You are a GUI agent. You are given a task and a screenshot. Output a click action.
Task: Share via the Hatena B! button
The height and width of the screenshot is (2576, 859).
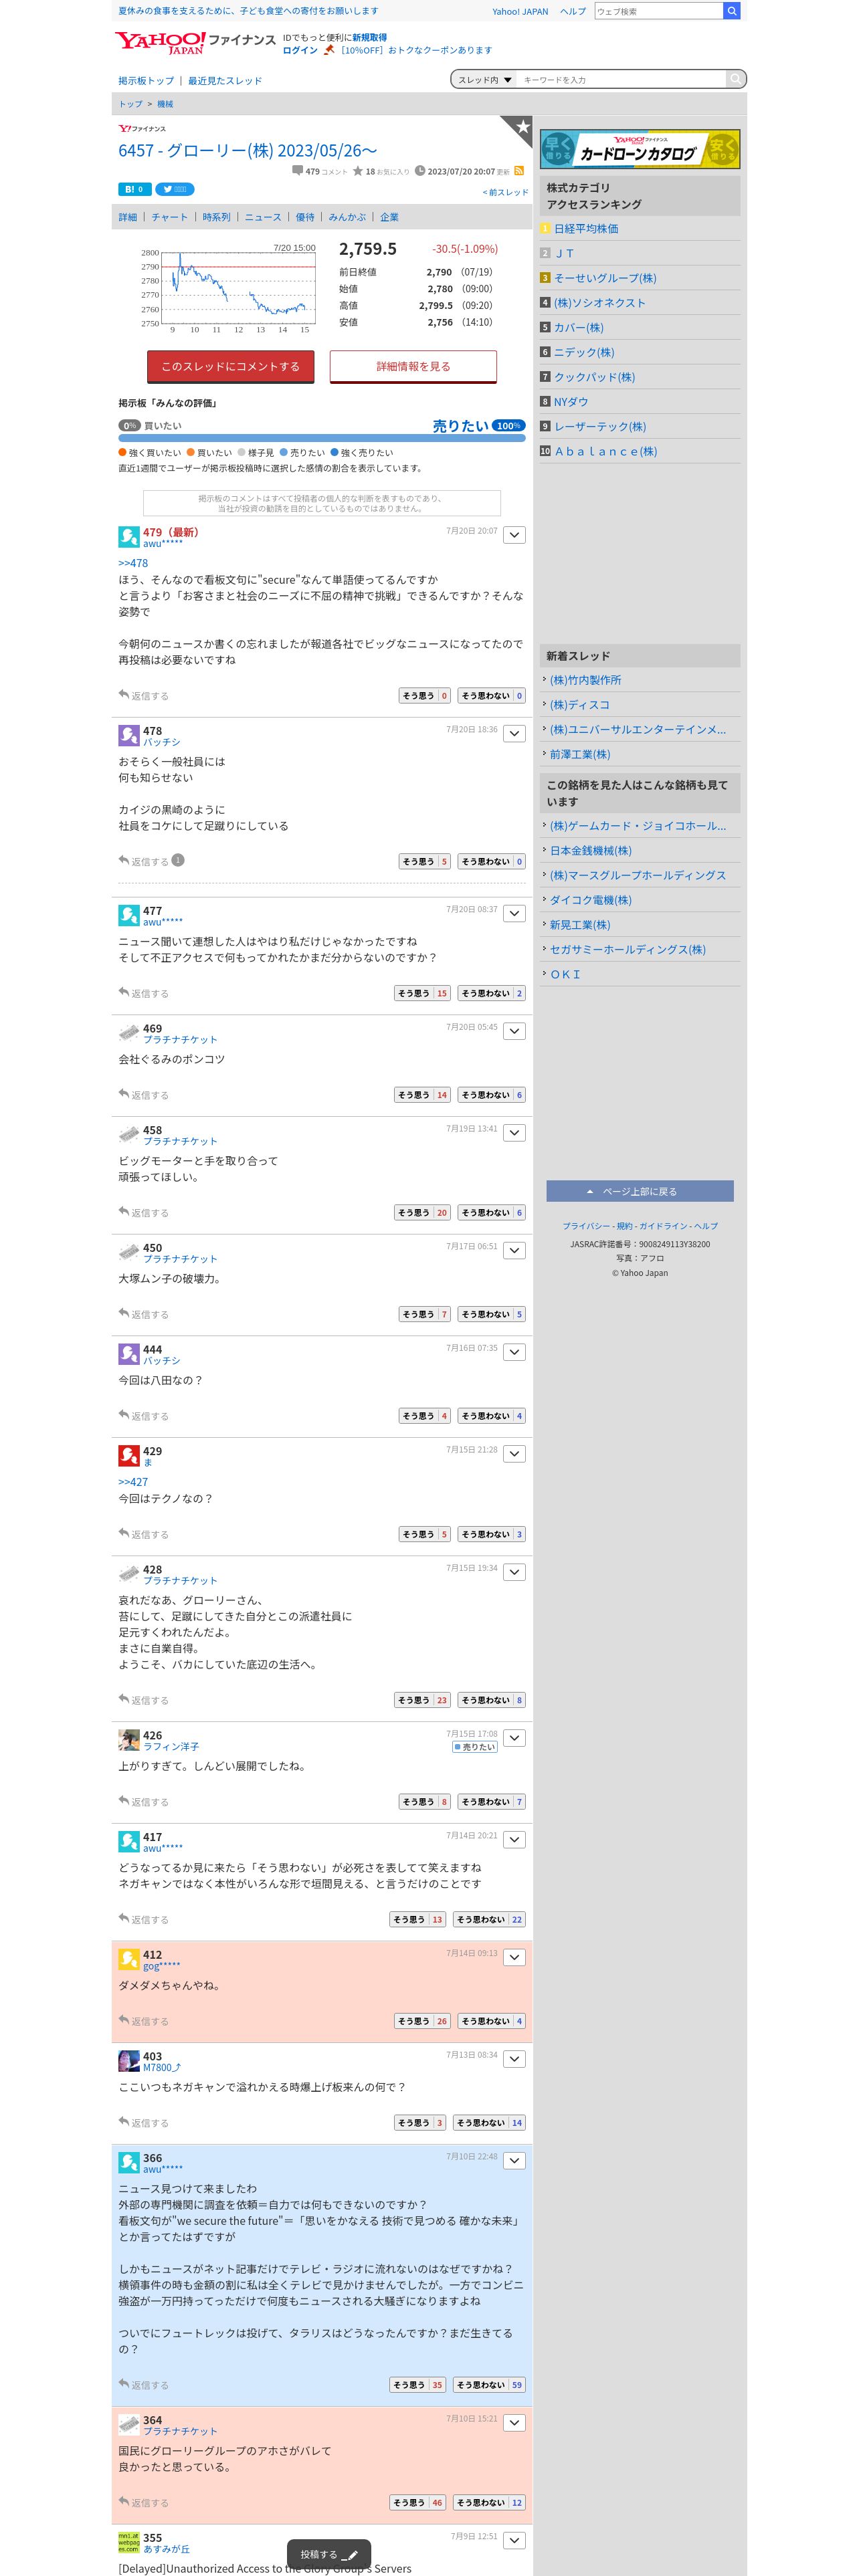tap(134, 189)
